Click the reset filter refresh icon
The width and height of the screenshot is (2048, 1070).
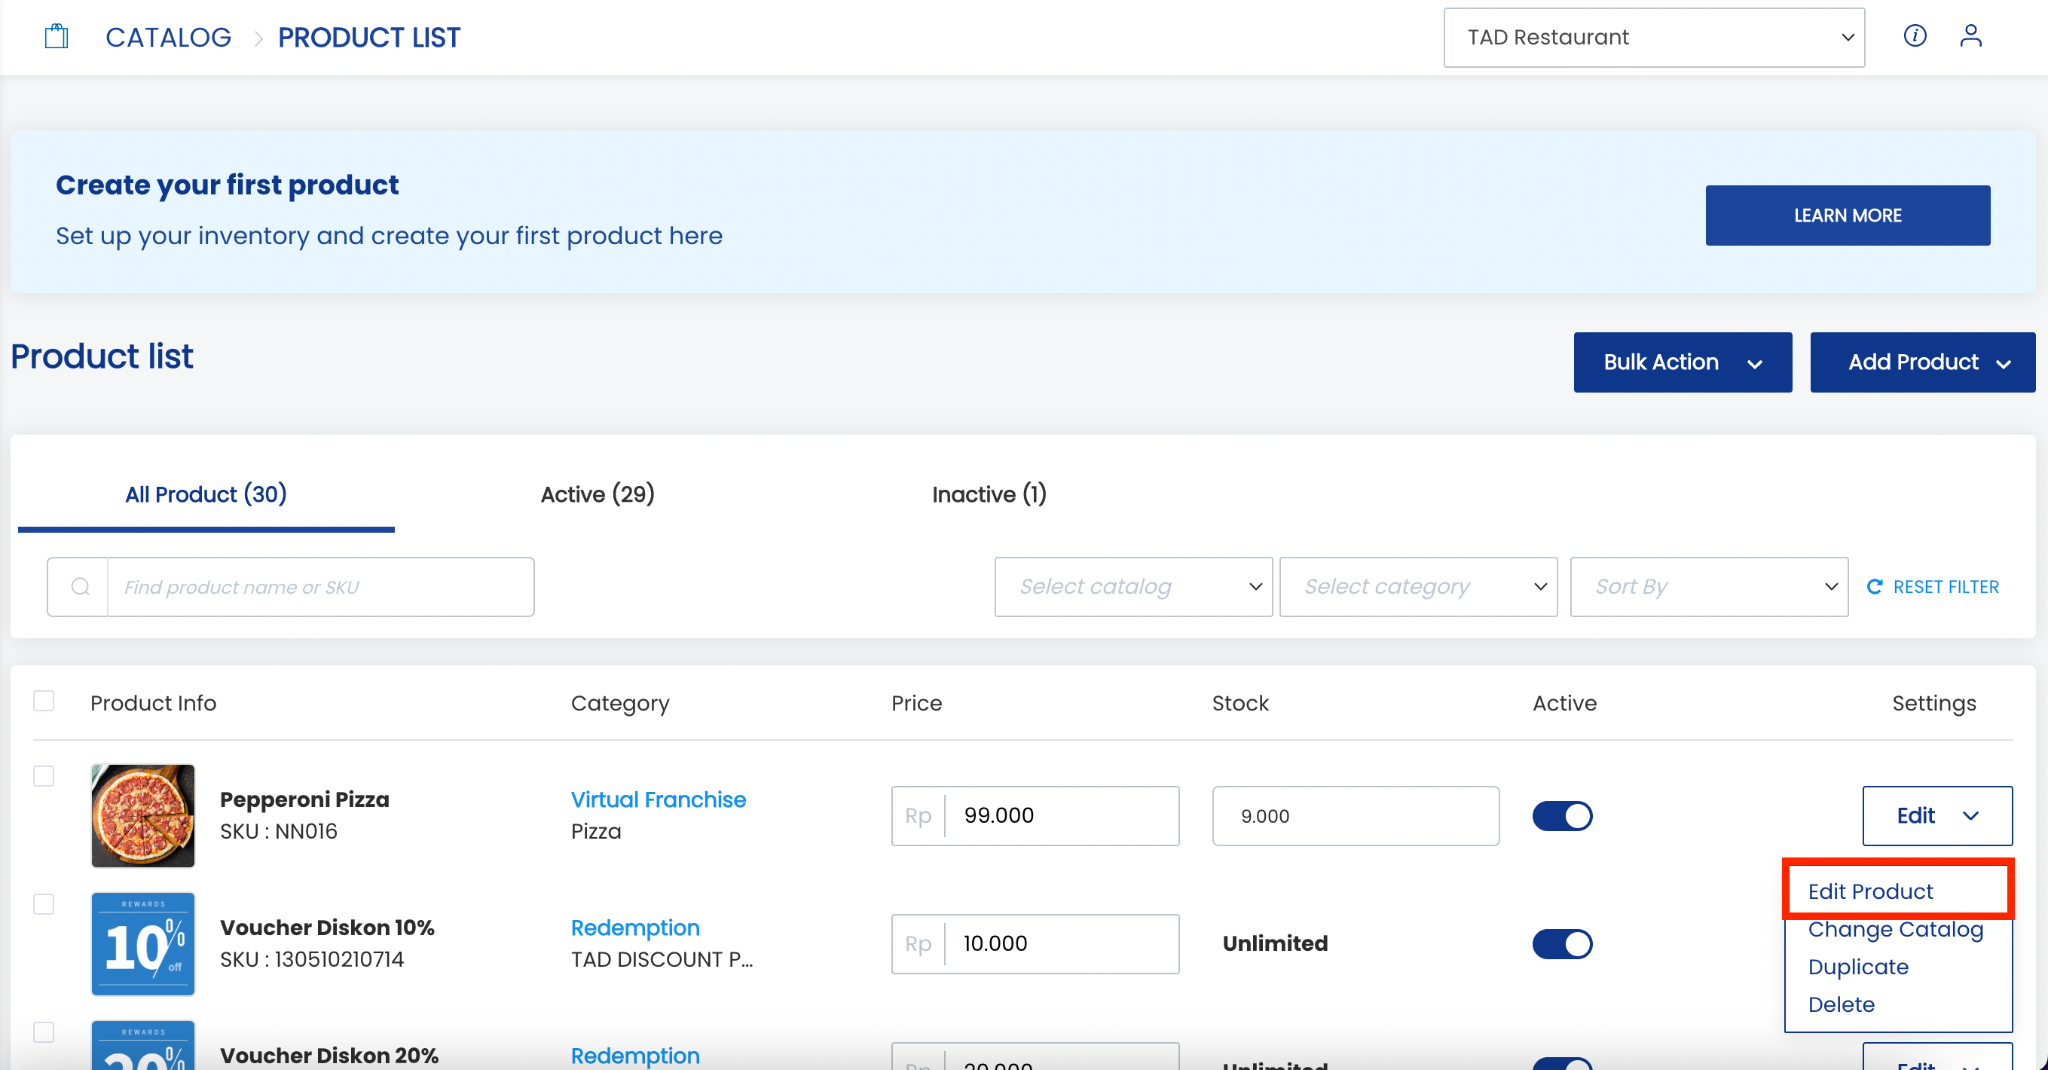[1875, 587]
